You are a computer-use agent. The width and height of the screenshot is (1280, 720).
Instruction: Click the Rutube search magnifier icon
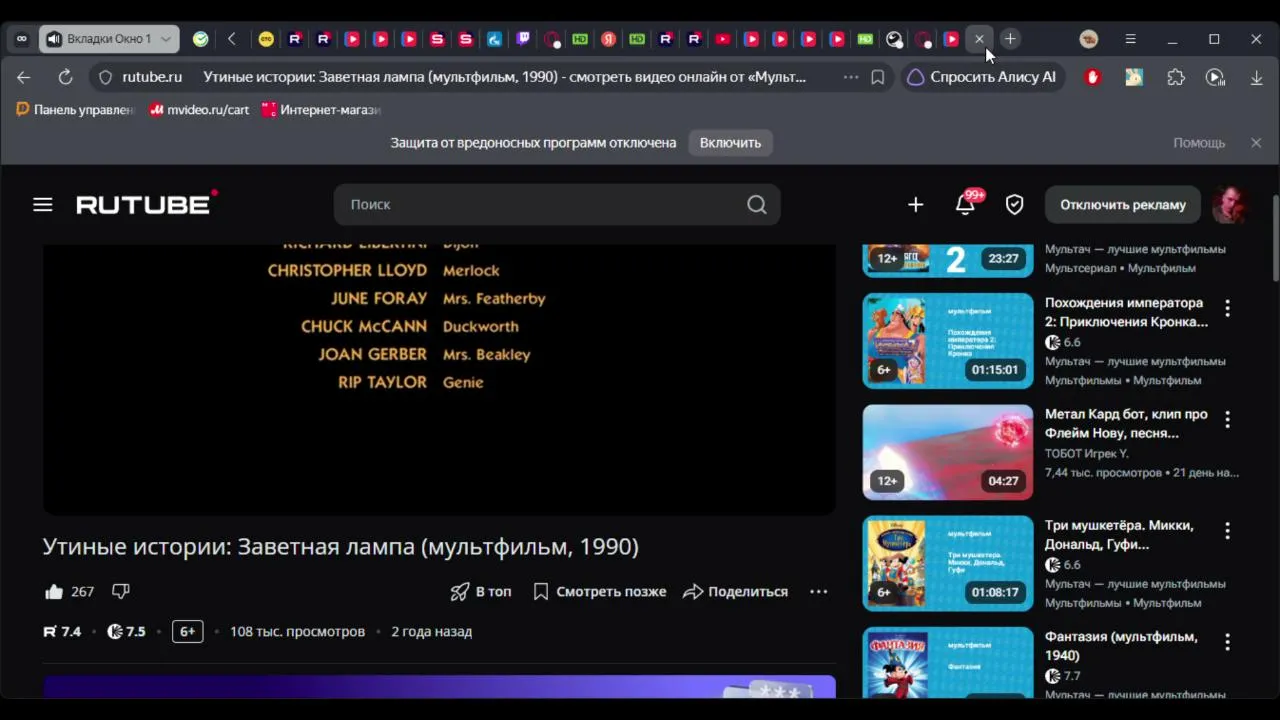757,205
